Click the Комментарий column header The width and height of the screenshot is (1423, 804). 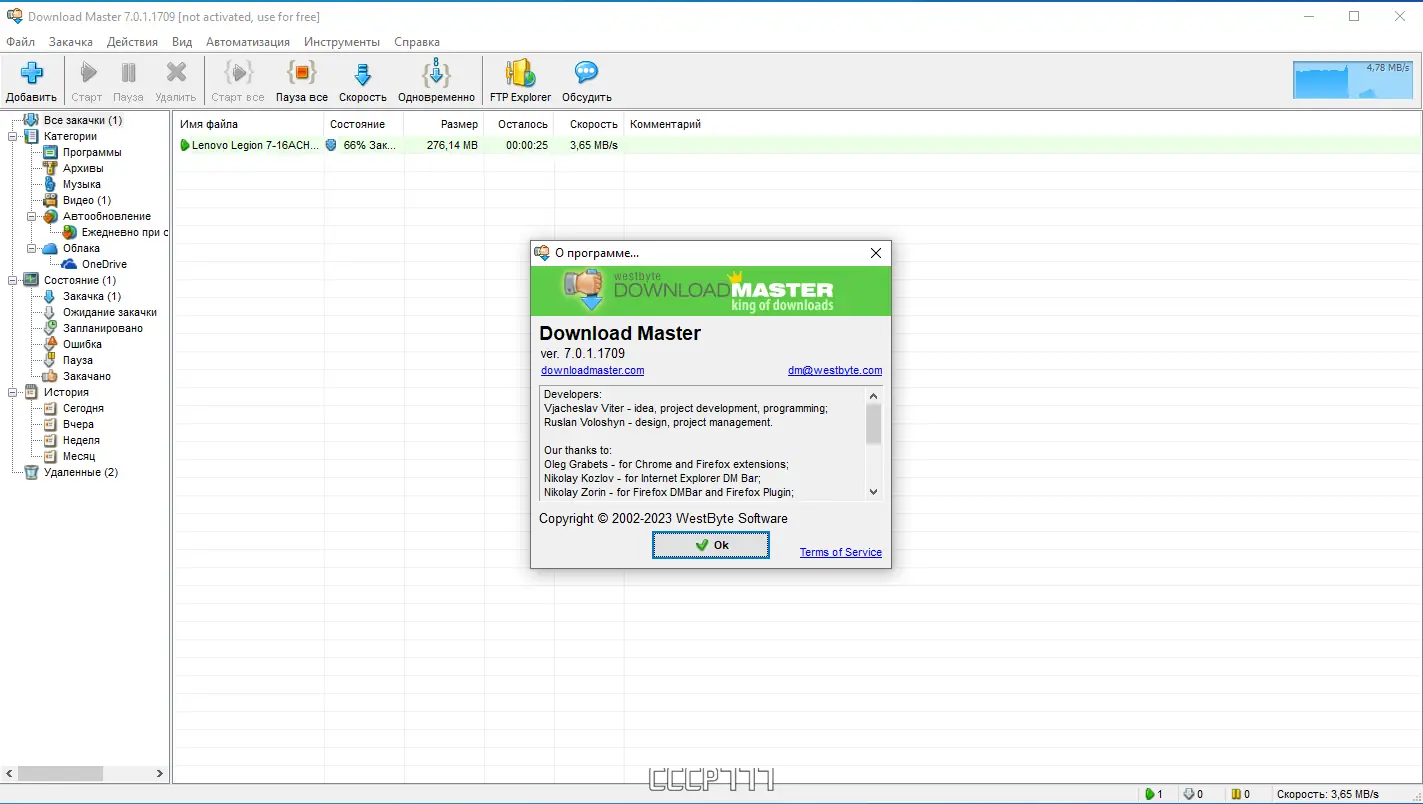(665, 124)
